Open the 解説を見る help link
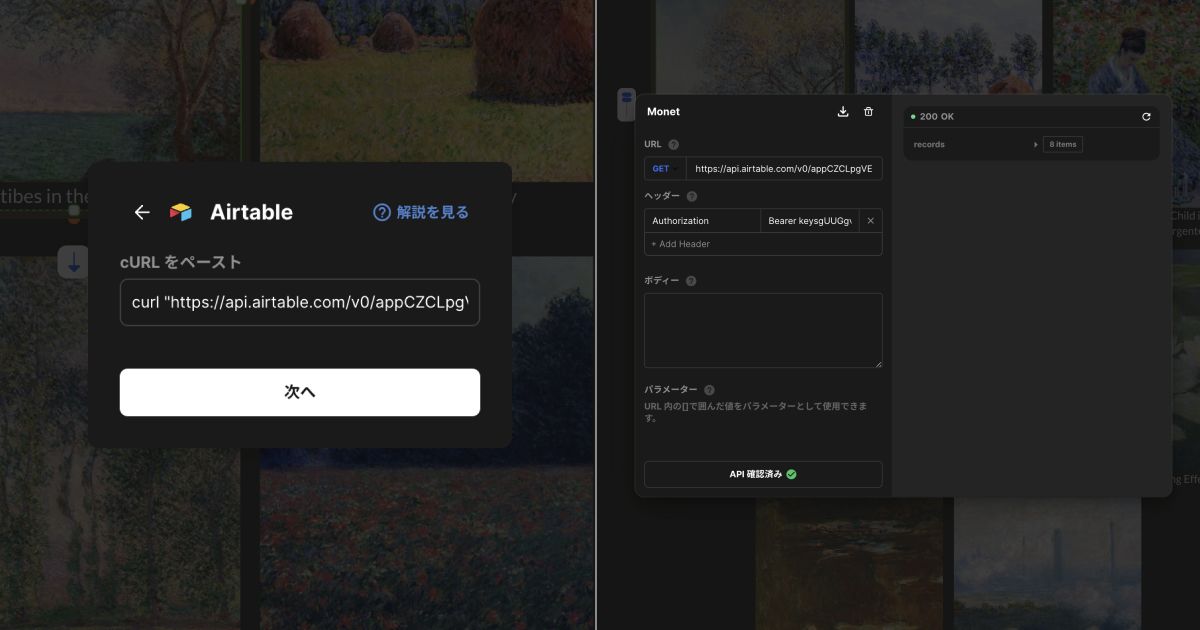Viewport: 1200px width, 630px height. pyautogui.click(x=421, y=212)
